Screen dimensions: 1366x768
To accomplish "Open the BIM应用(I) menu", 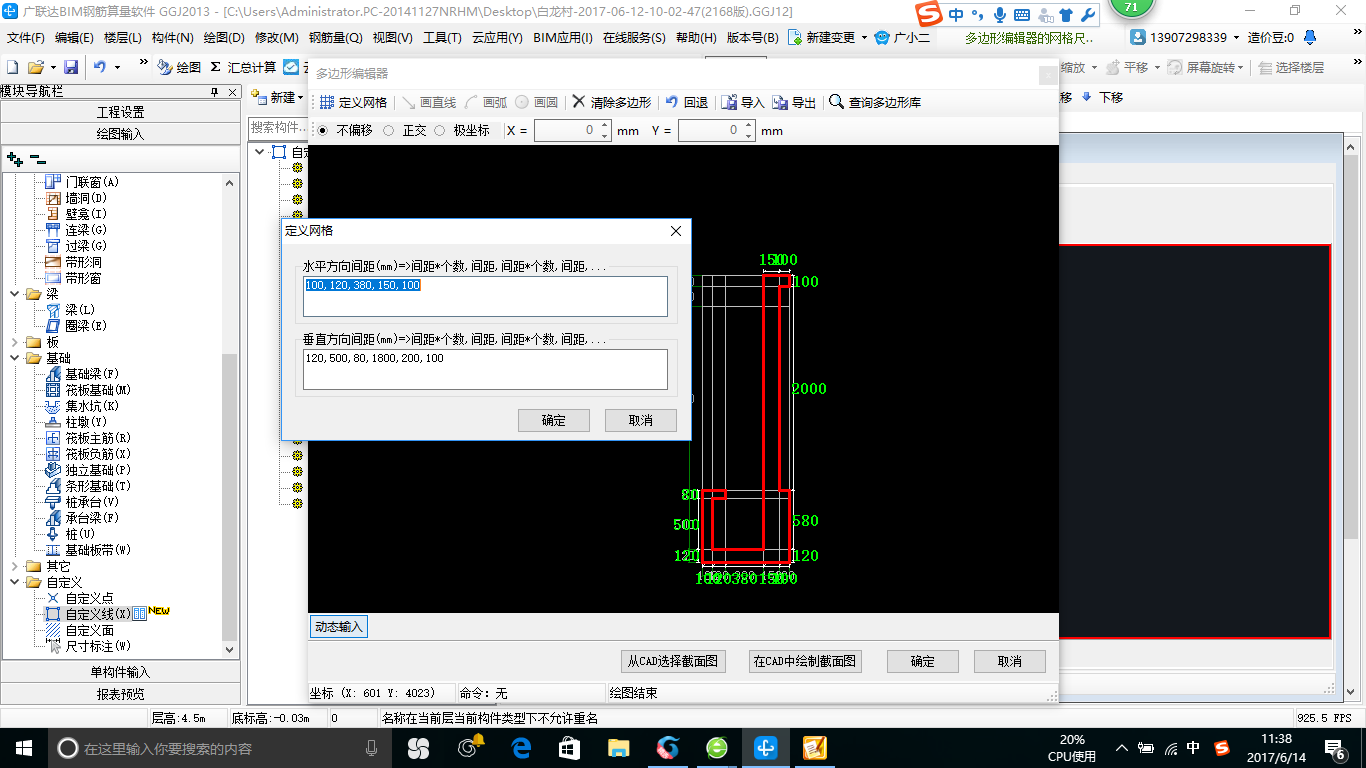I will [x=563, y=38].
